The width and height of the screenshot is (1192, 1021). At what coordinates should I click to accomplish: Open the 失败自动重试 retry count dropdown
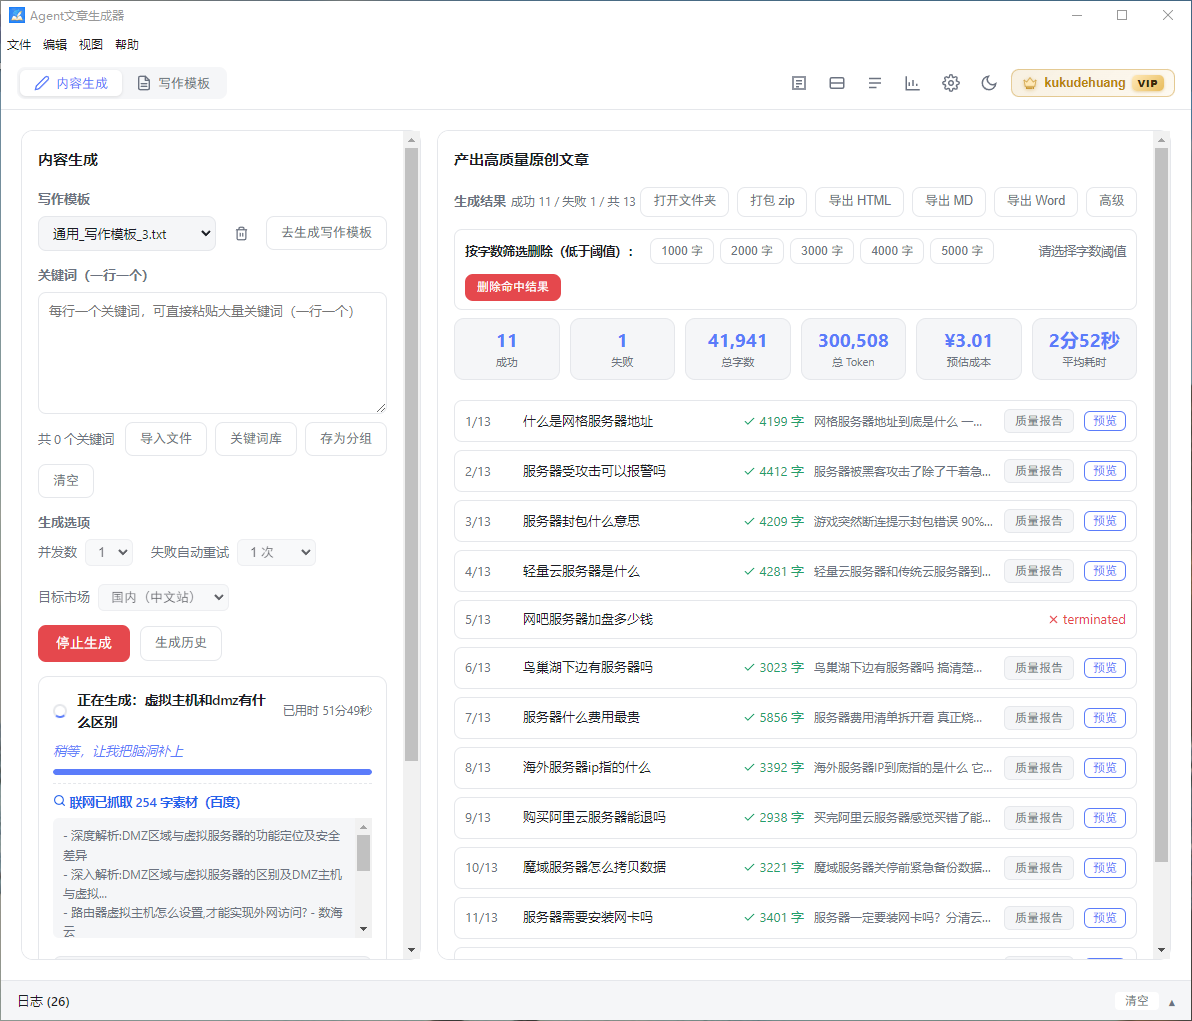(x=277, y=553)
